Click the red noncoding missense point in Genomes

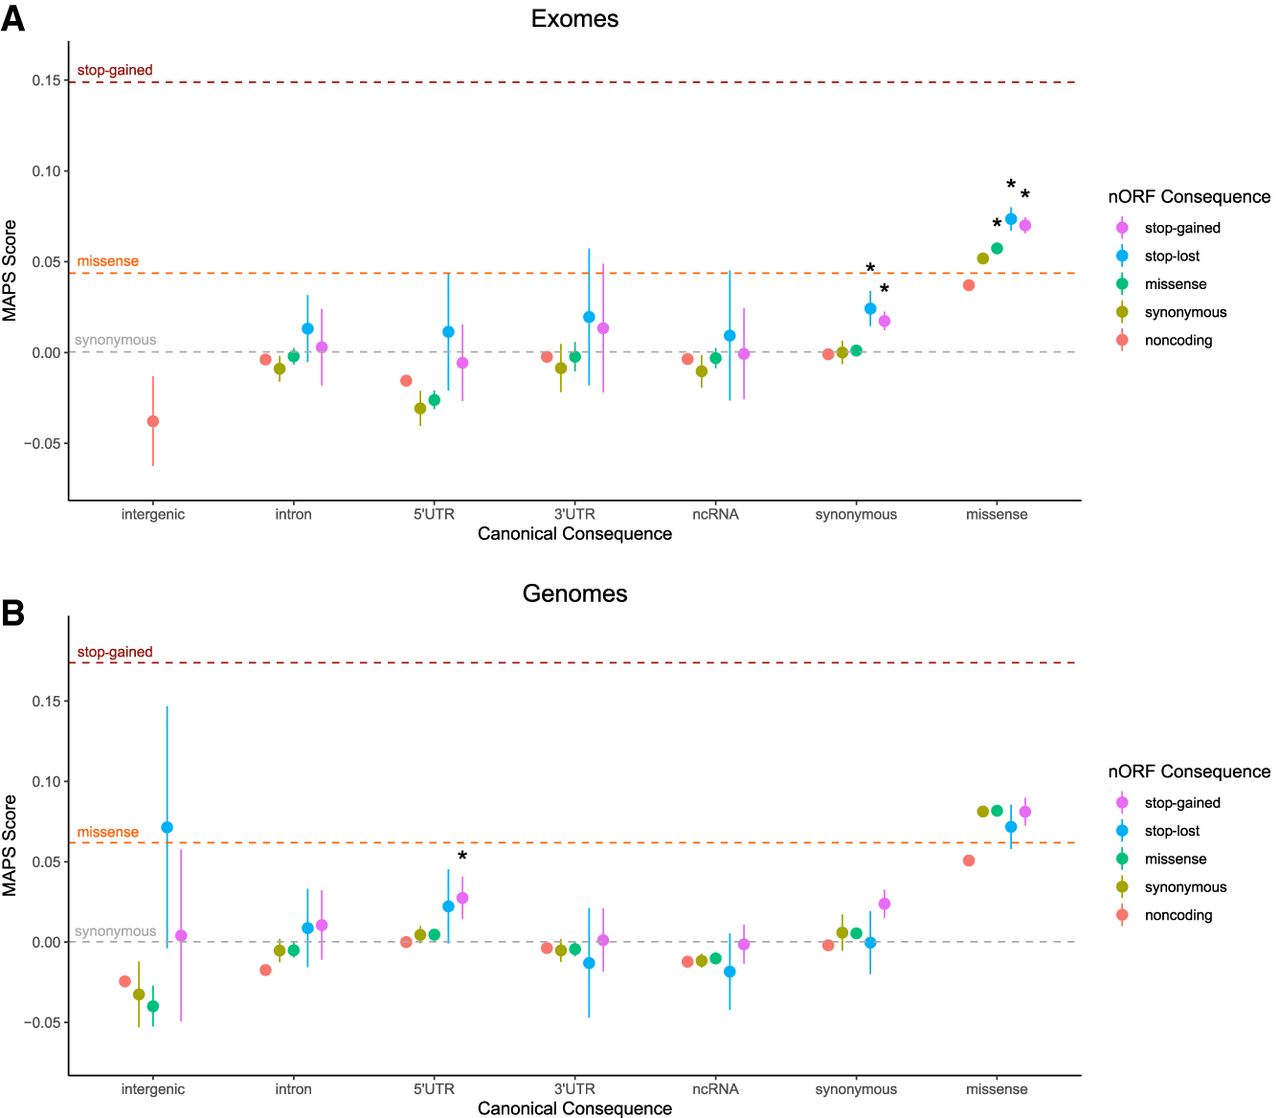[969, 860]
